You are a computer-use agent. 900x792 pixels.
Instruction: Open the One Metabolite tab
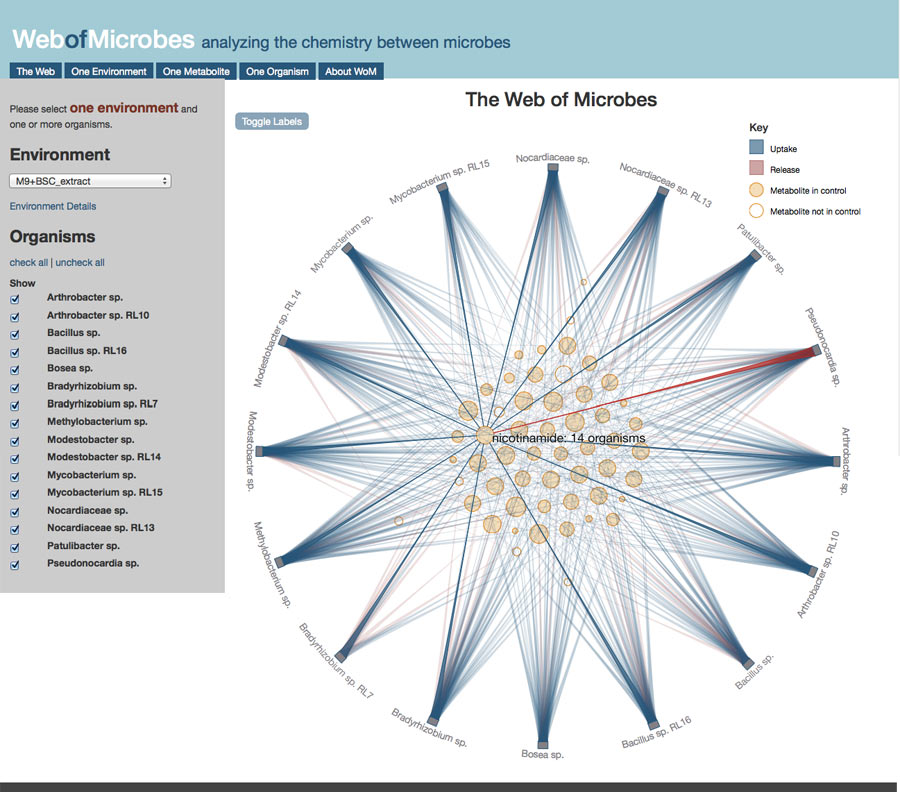click(197, 71)
